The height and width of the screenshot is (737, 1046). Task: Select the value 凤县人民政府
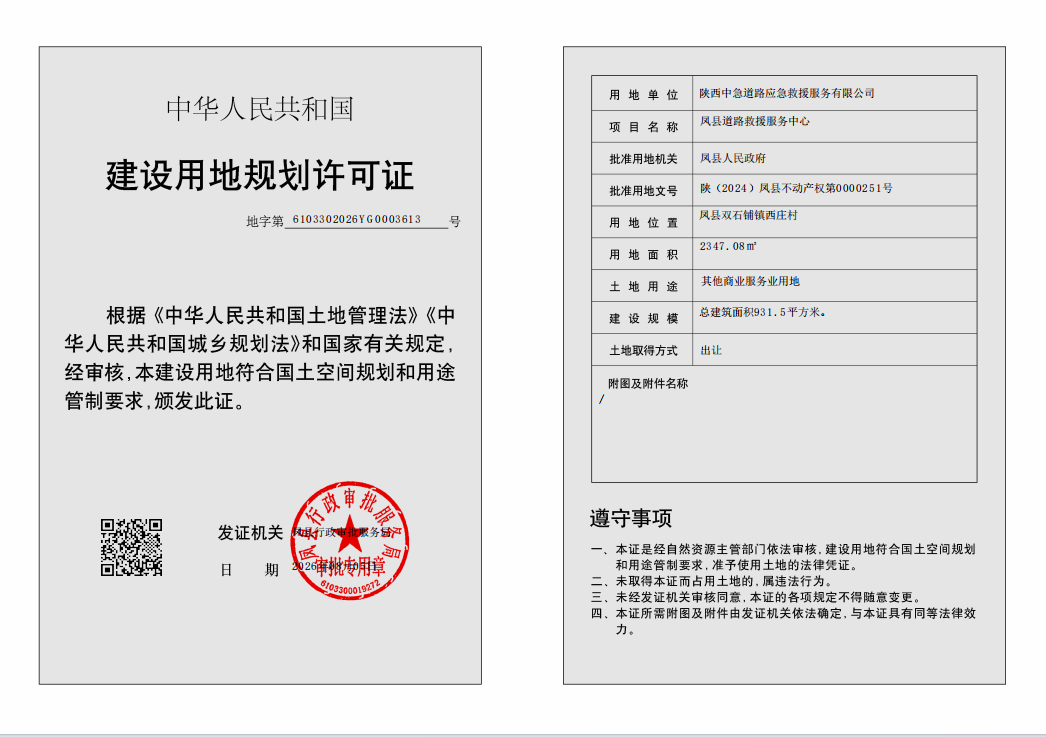(732, 158)
